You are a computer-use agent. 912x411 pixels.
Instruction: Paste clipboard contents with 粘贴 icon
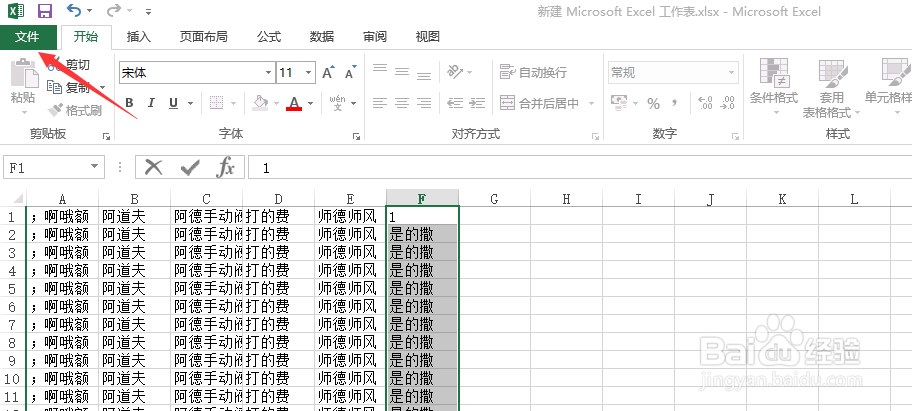pos(24,73)
